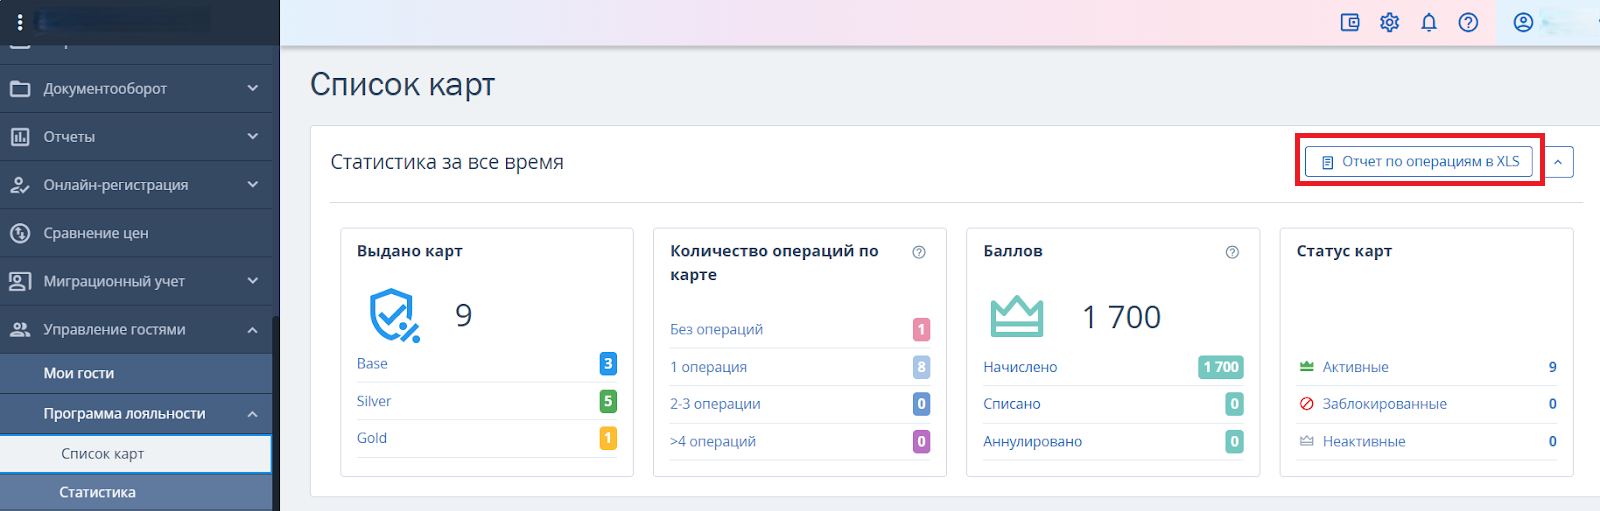Image resolution: width=1600 pixels, height=511 pixels.
Task: Click the yellow Gold count badge
Action: 608,438
